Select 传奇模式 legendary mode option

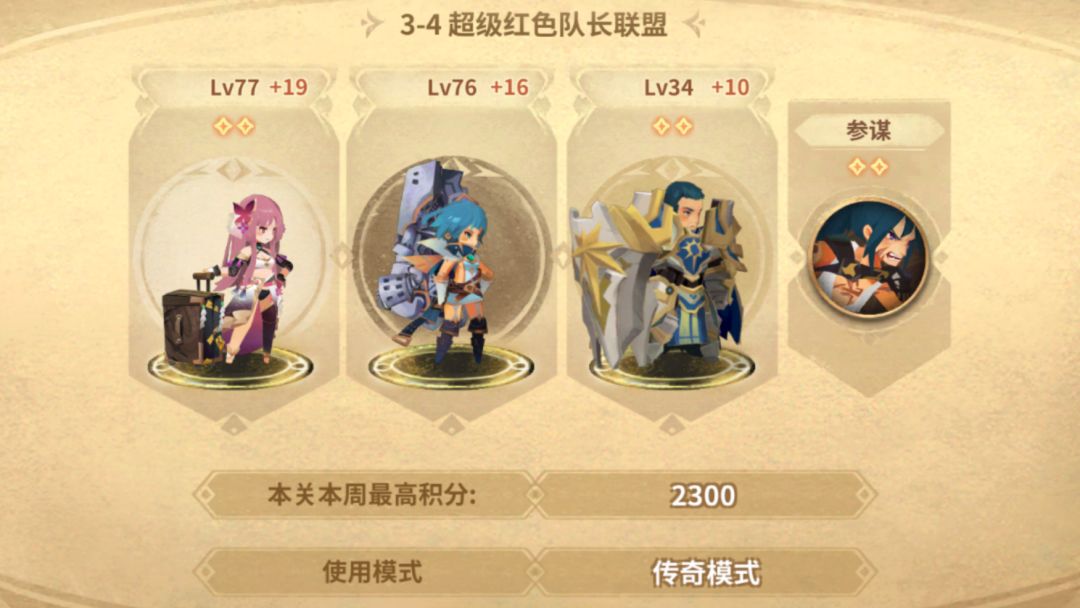[706, 572]
